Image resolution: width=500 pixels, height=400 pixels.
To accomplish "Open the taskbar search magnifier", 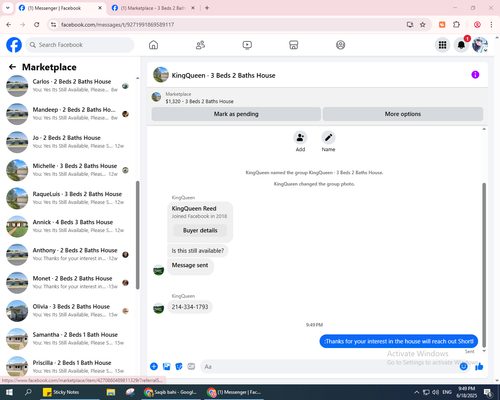I will click(28, 392).
